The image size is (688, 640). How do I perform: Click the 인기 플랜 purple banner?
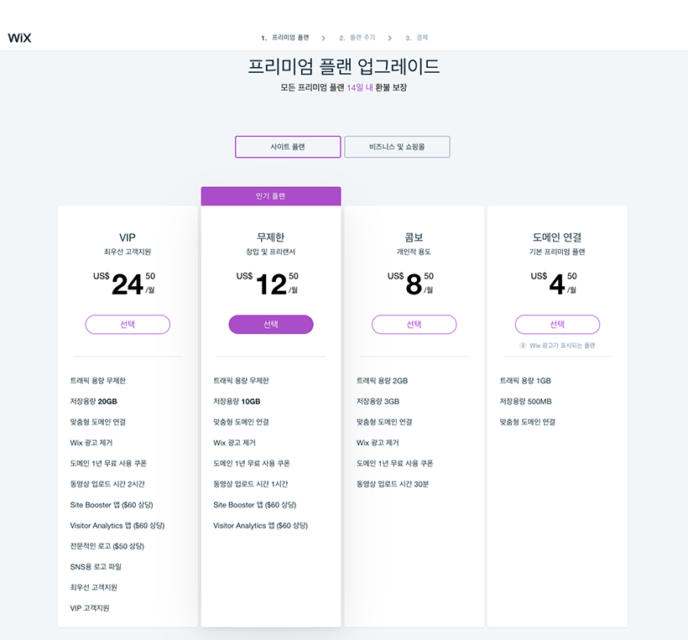click(x=271, y=196)
